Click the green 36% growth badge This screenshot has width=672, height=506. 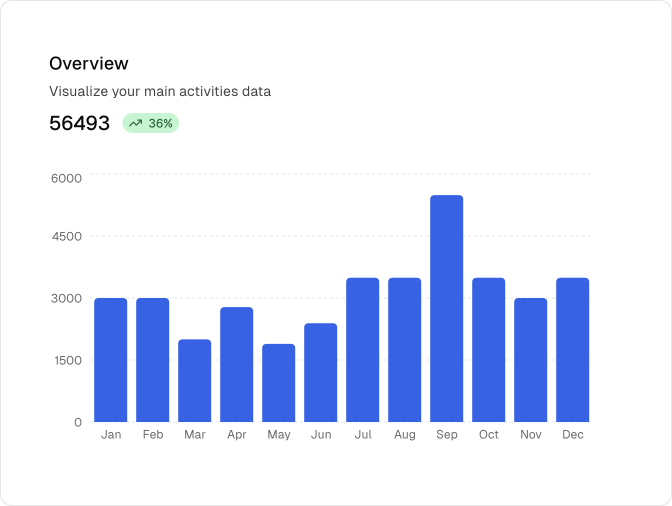[151, 124]
